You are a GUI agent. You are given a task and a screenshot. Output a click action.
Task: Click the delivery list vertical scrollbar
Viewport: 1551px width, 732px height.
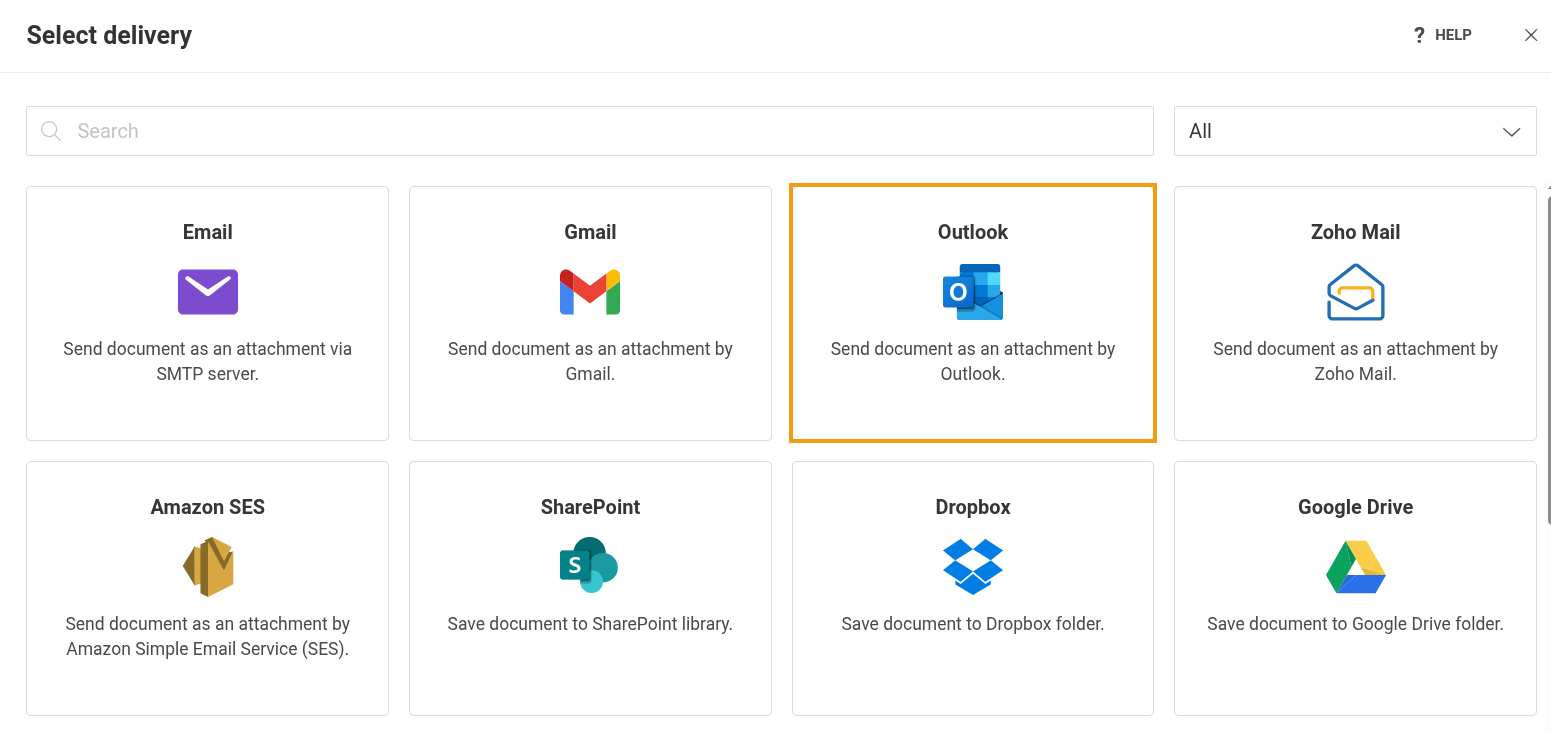point(1548,360)
